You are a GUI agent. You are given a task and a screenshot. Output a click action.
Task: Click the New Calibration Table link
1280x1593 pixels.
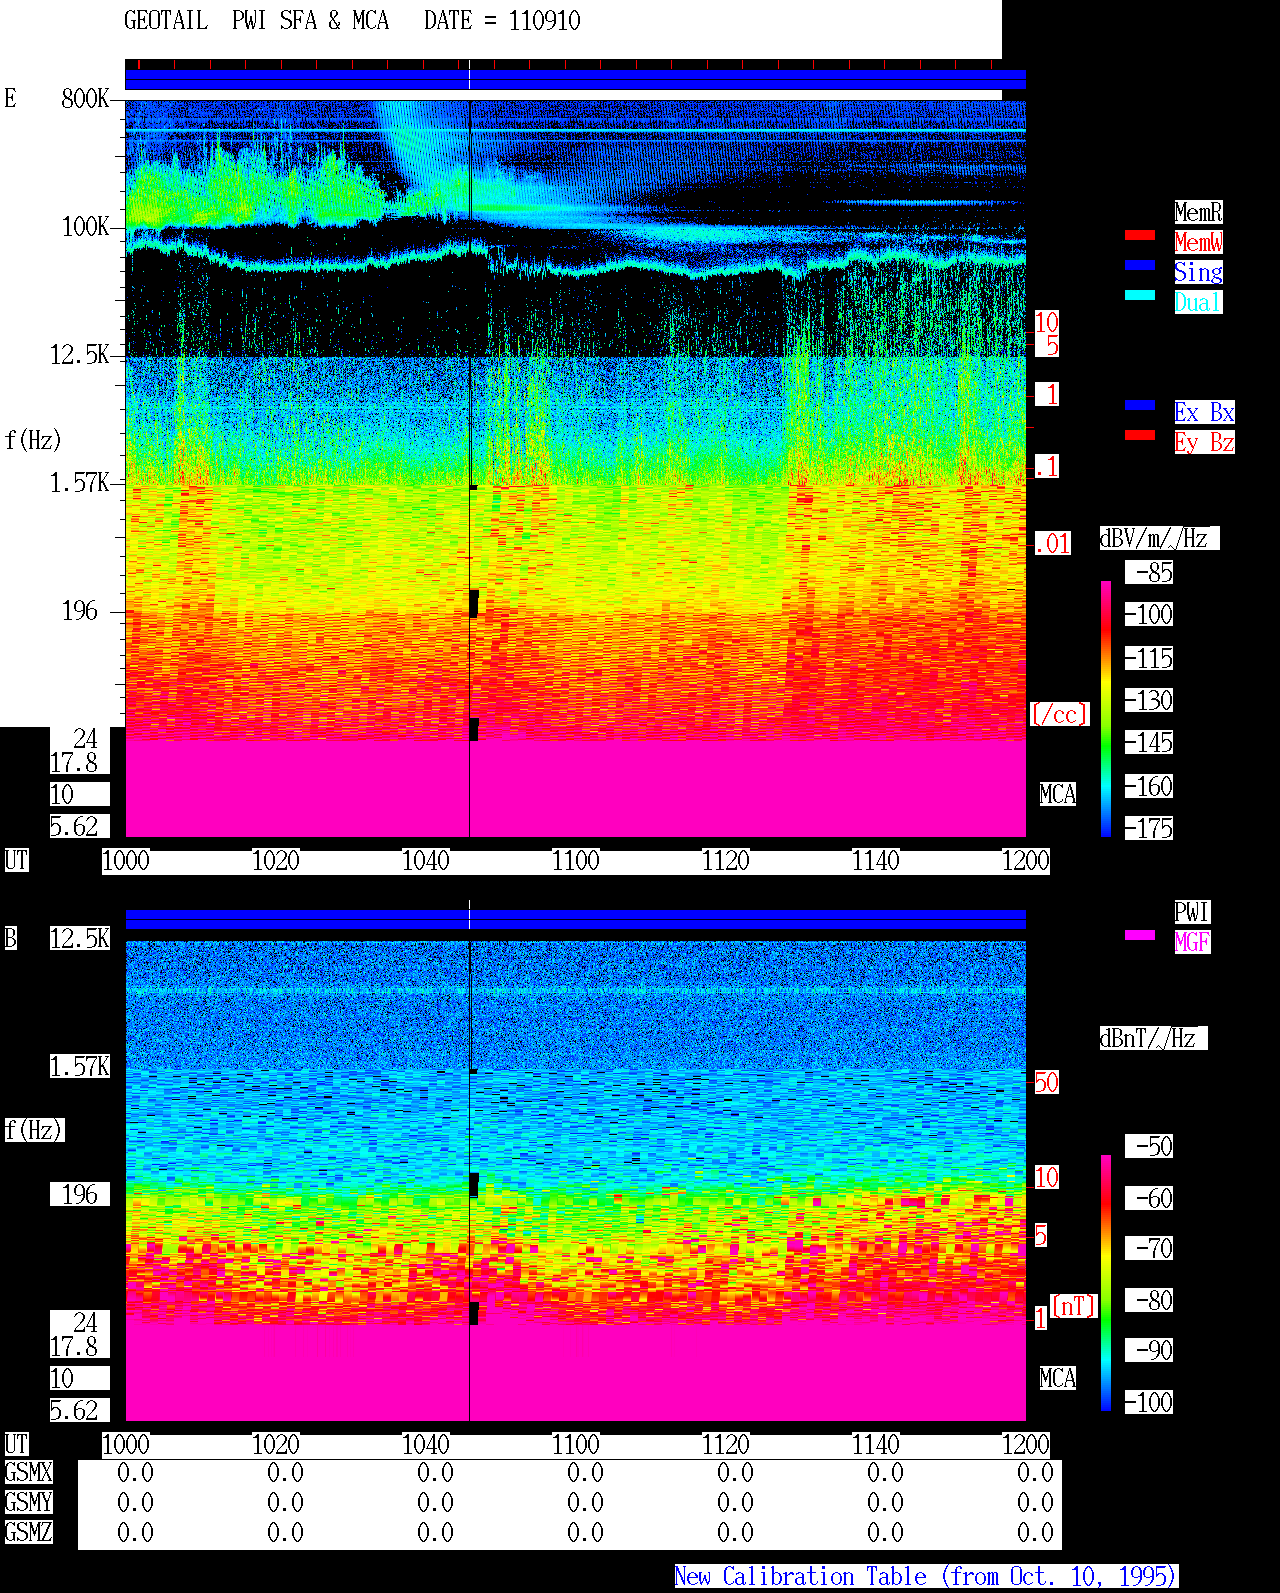926,1577
